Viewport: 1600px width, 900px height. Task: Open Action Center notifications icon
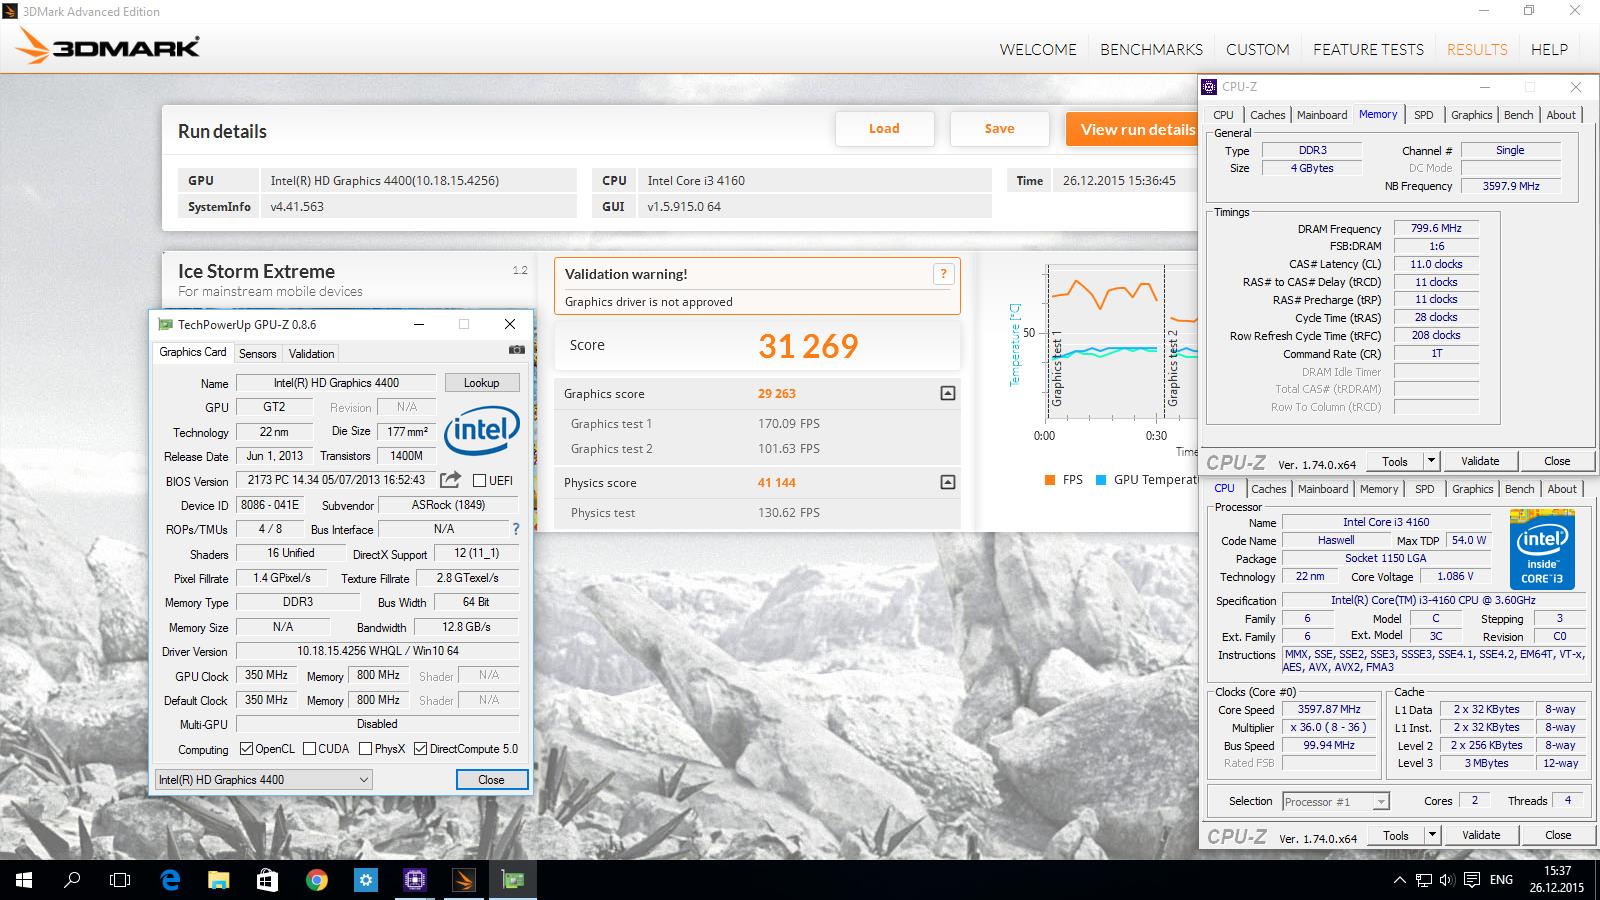(x=1471, y=880)
